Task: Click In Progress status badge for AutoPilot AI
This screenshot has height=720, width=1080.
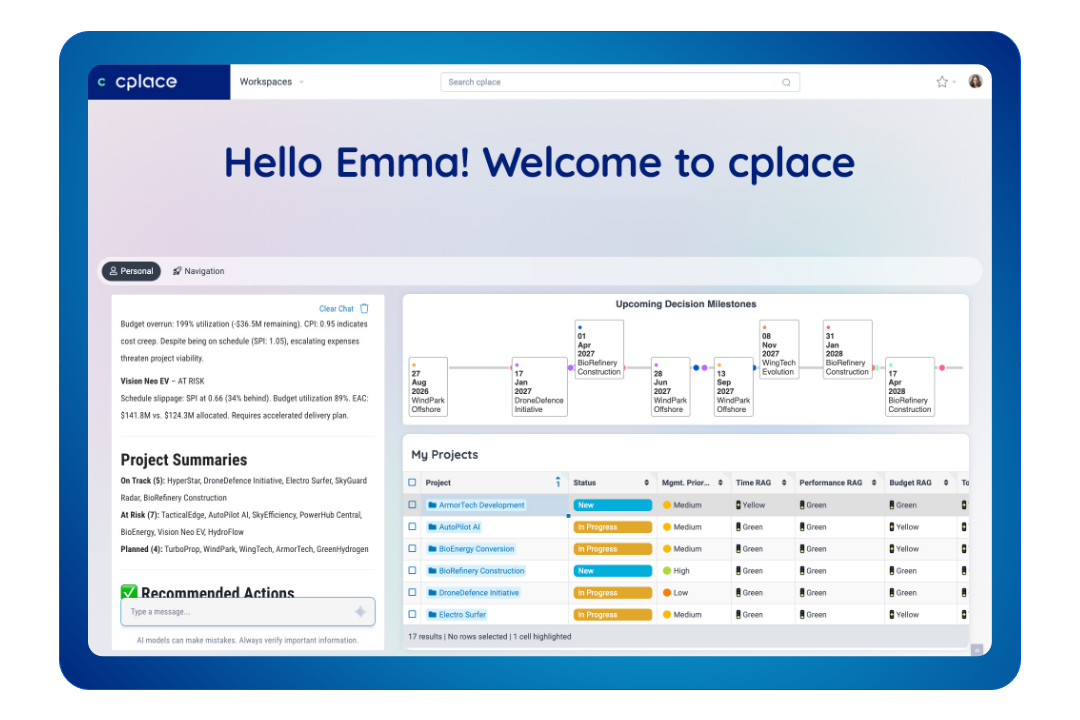Action: pos(612,527)
